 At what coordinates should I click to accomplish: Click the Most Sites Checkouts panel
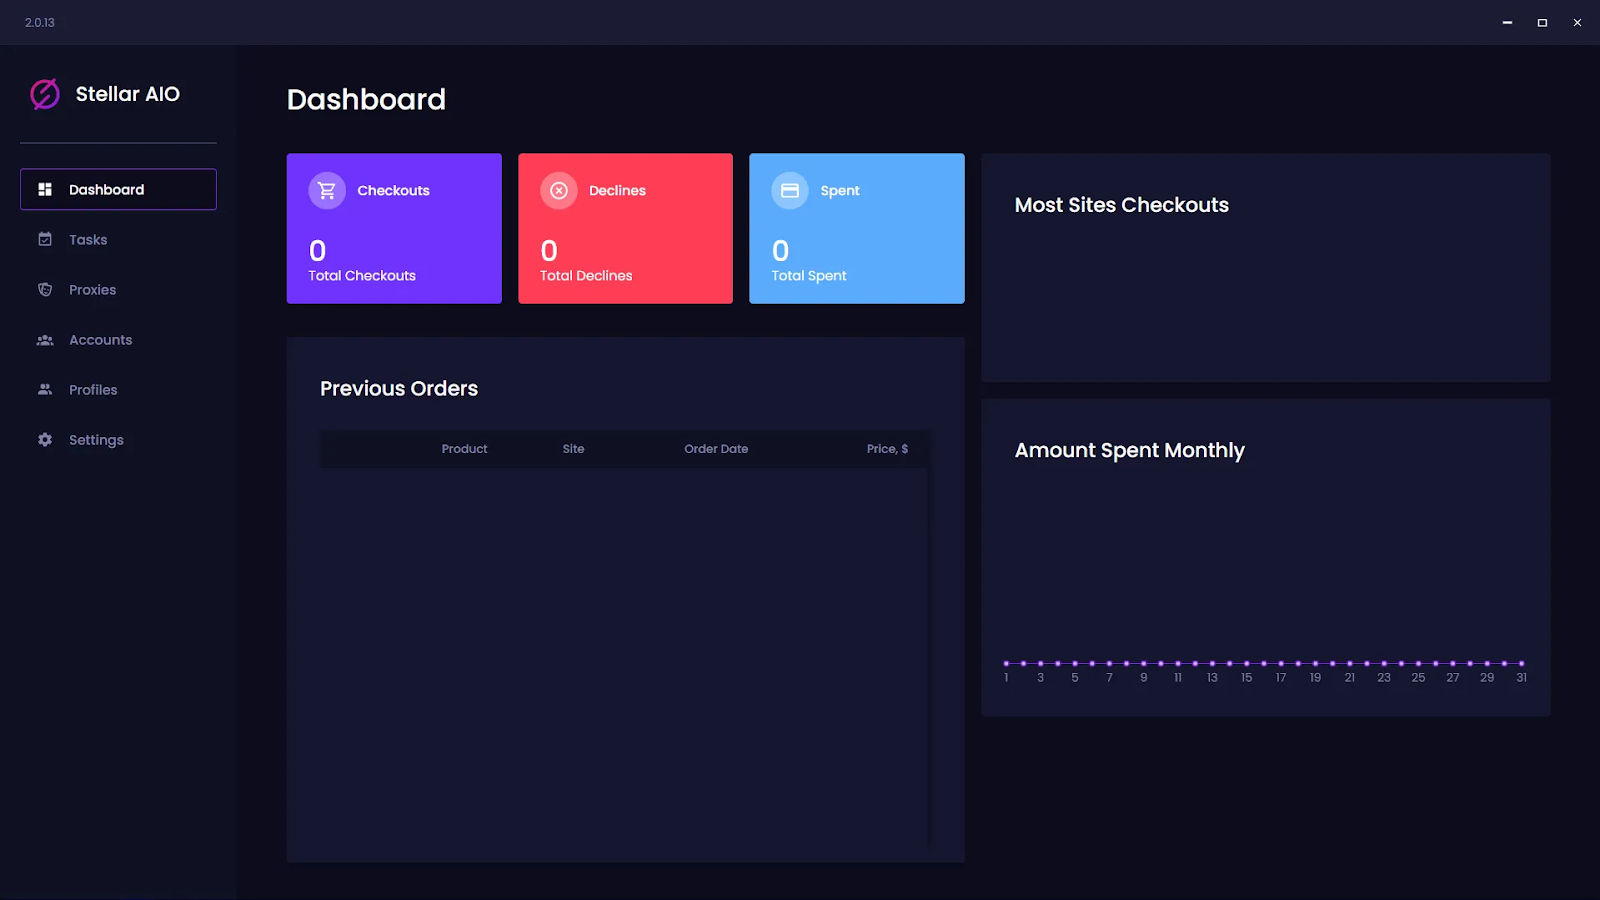[1265, 267]
